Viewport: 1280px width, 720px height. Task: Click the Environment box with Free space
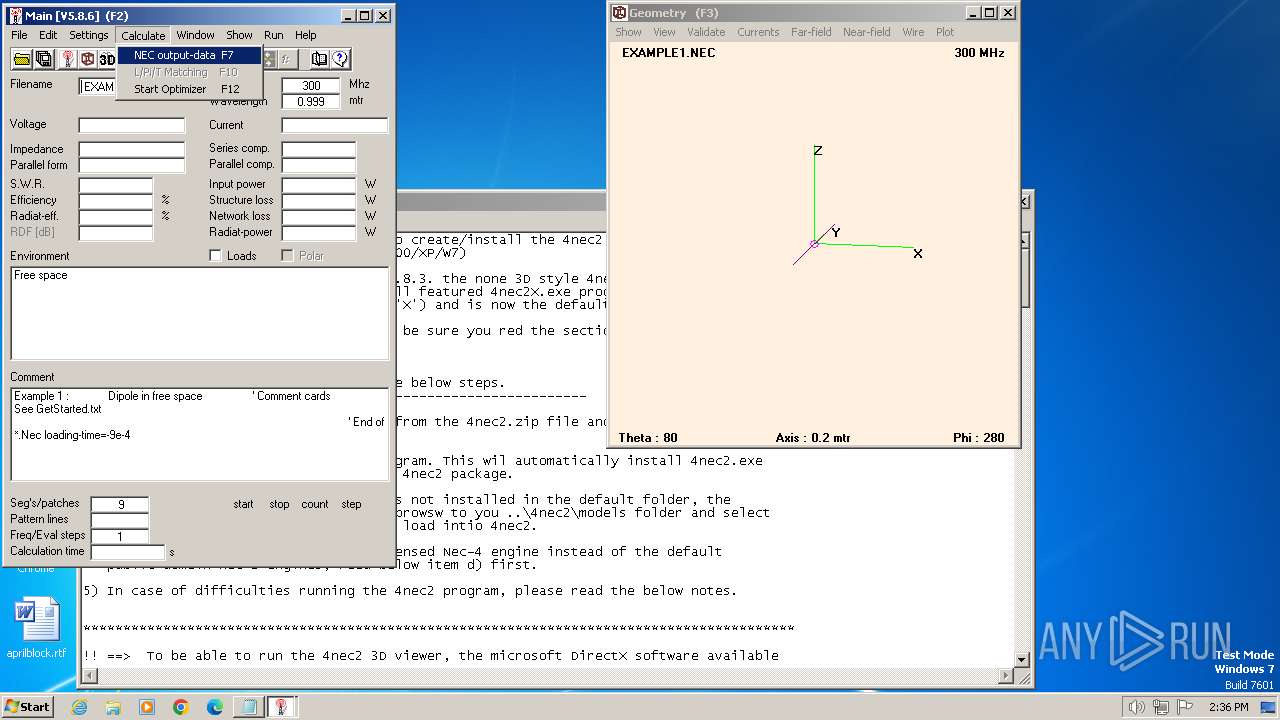click(200, 313)
